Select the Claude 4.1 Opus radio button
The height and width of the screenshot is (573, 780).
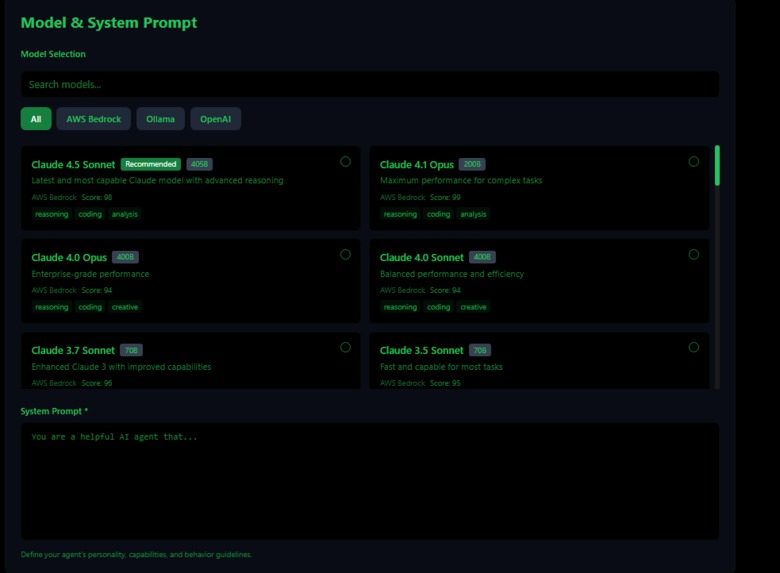[x=693, y=162]
